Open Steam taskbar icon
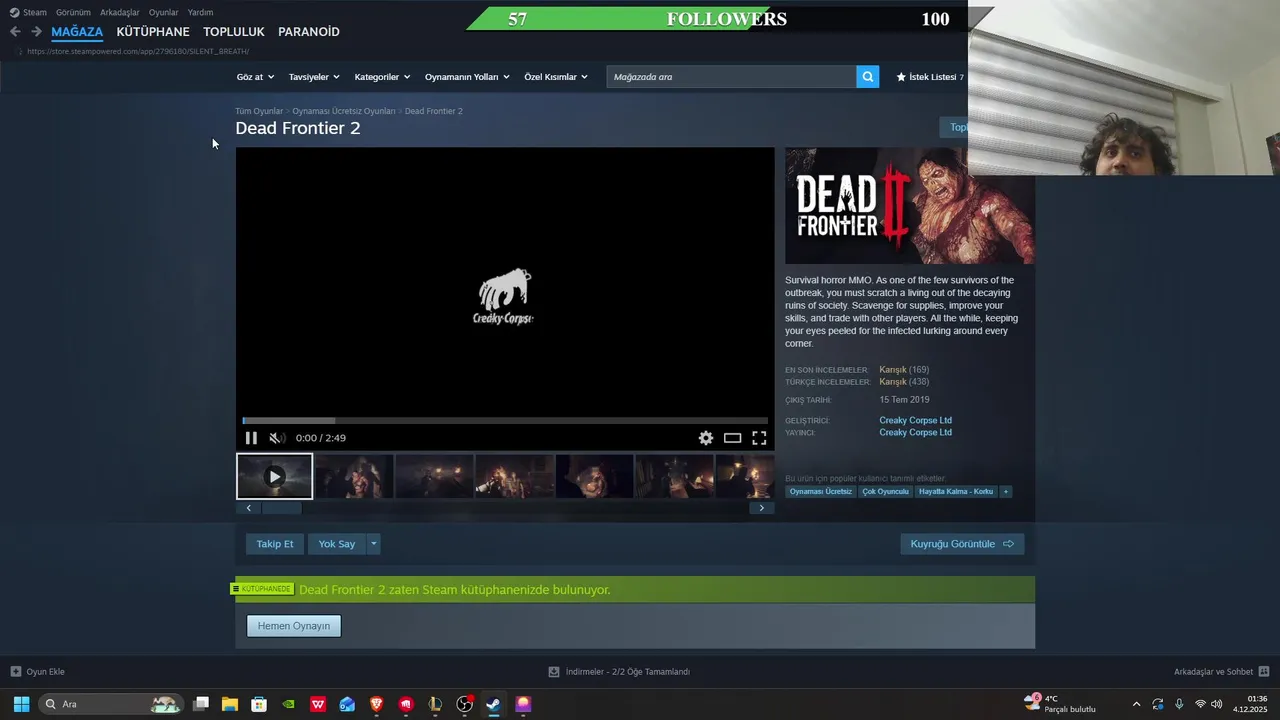The image size is (1280, 720). coord(494,704)
